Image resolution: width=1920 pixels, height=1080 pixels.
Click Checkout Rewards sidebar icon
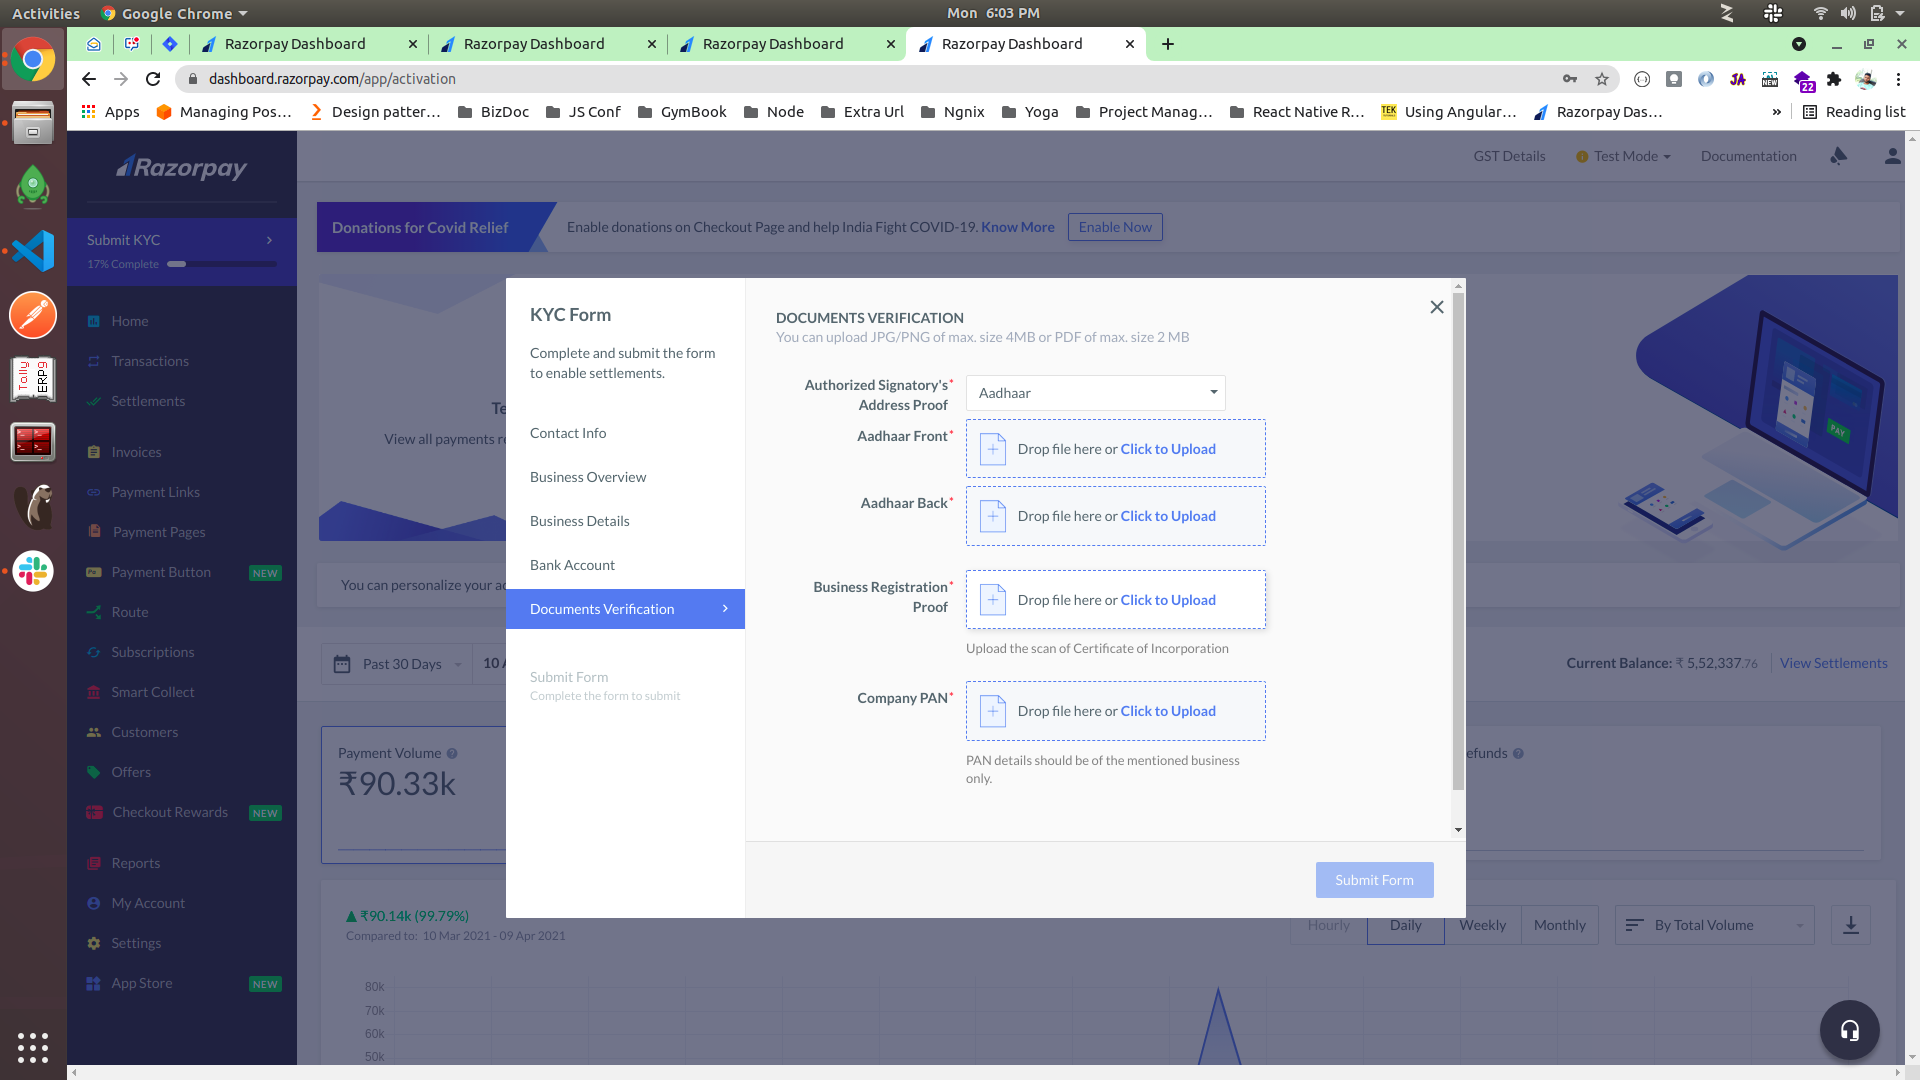point(94,812)
